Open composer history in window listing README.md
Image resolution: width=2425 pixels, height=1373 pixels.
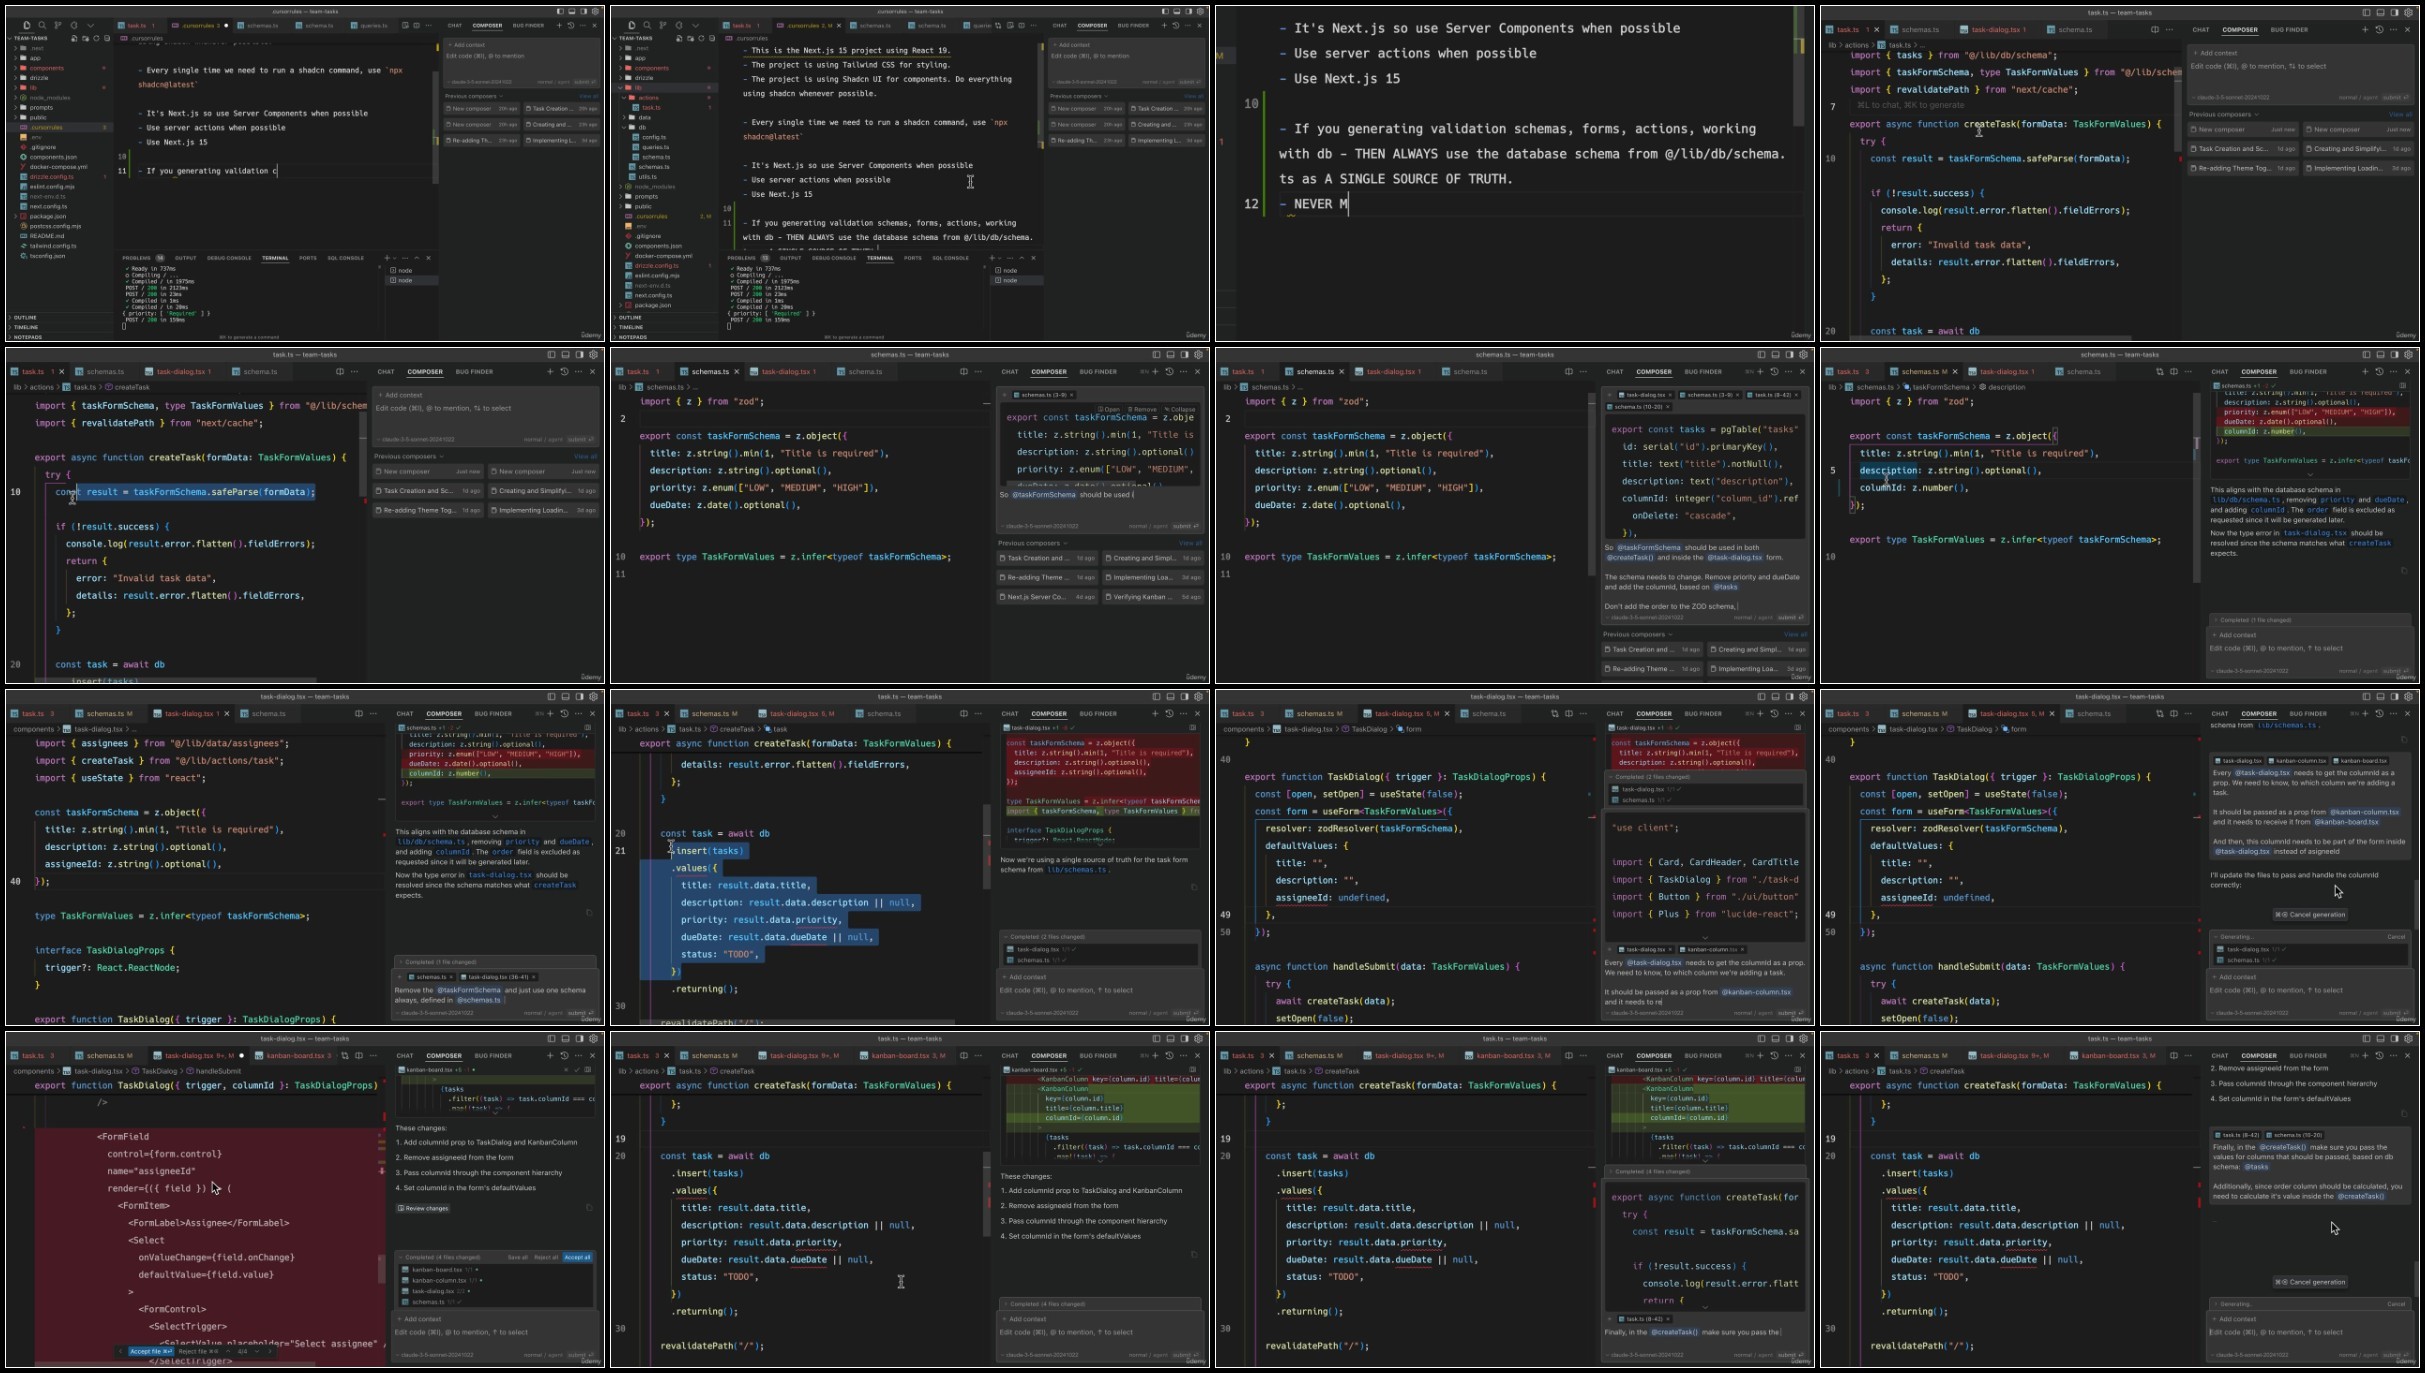tap(571, 25)
